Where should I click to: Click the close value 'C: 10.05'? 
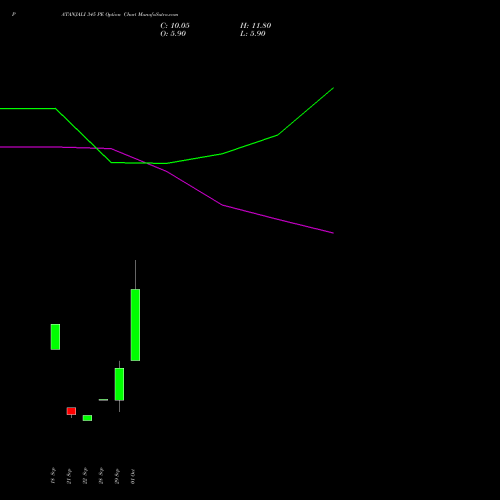click(x=175, y=26)
